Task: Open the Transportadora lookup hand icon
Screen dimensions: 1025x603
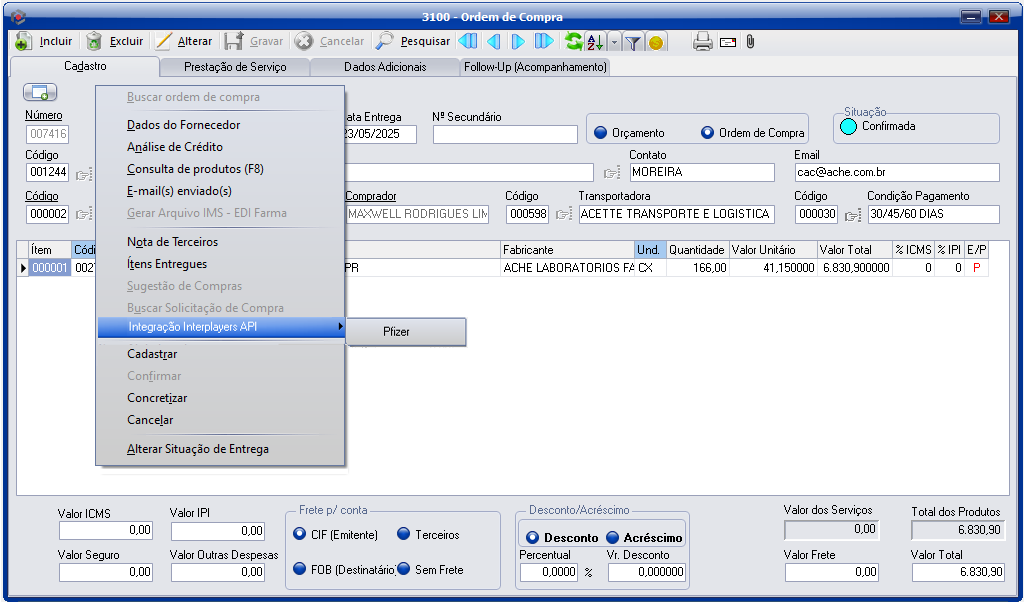Action: pos(564,214)
